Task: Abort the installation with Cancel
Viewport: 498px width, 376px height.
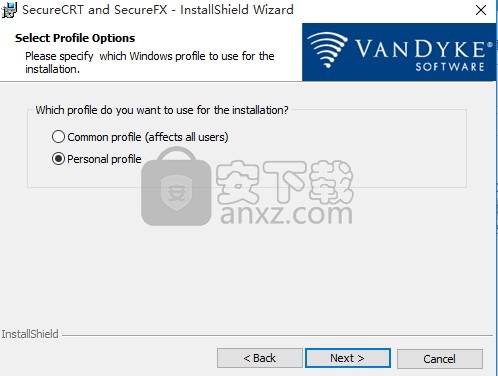Action: (x=440, y=359)
